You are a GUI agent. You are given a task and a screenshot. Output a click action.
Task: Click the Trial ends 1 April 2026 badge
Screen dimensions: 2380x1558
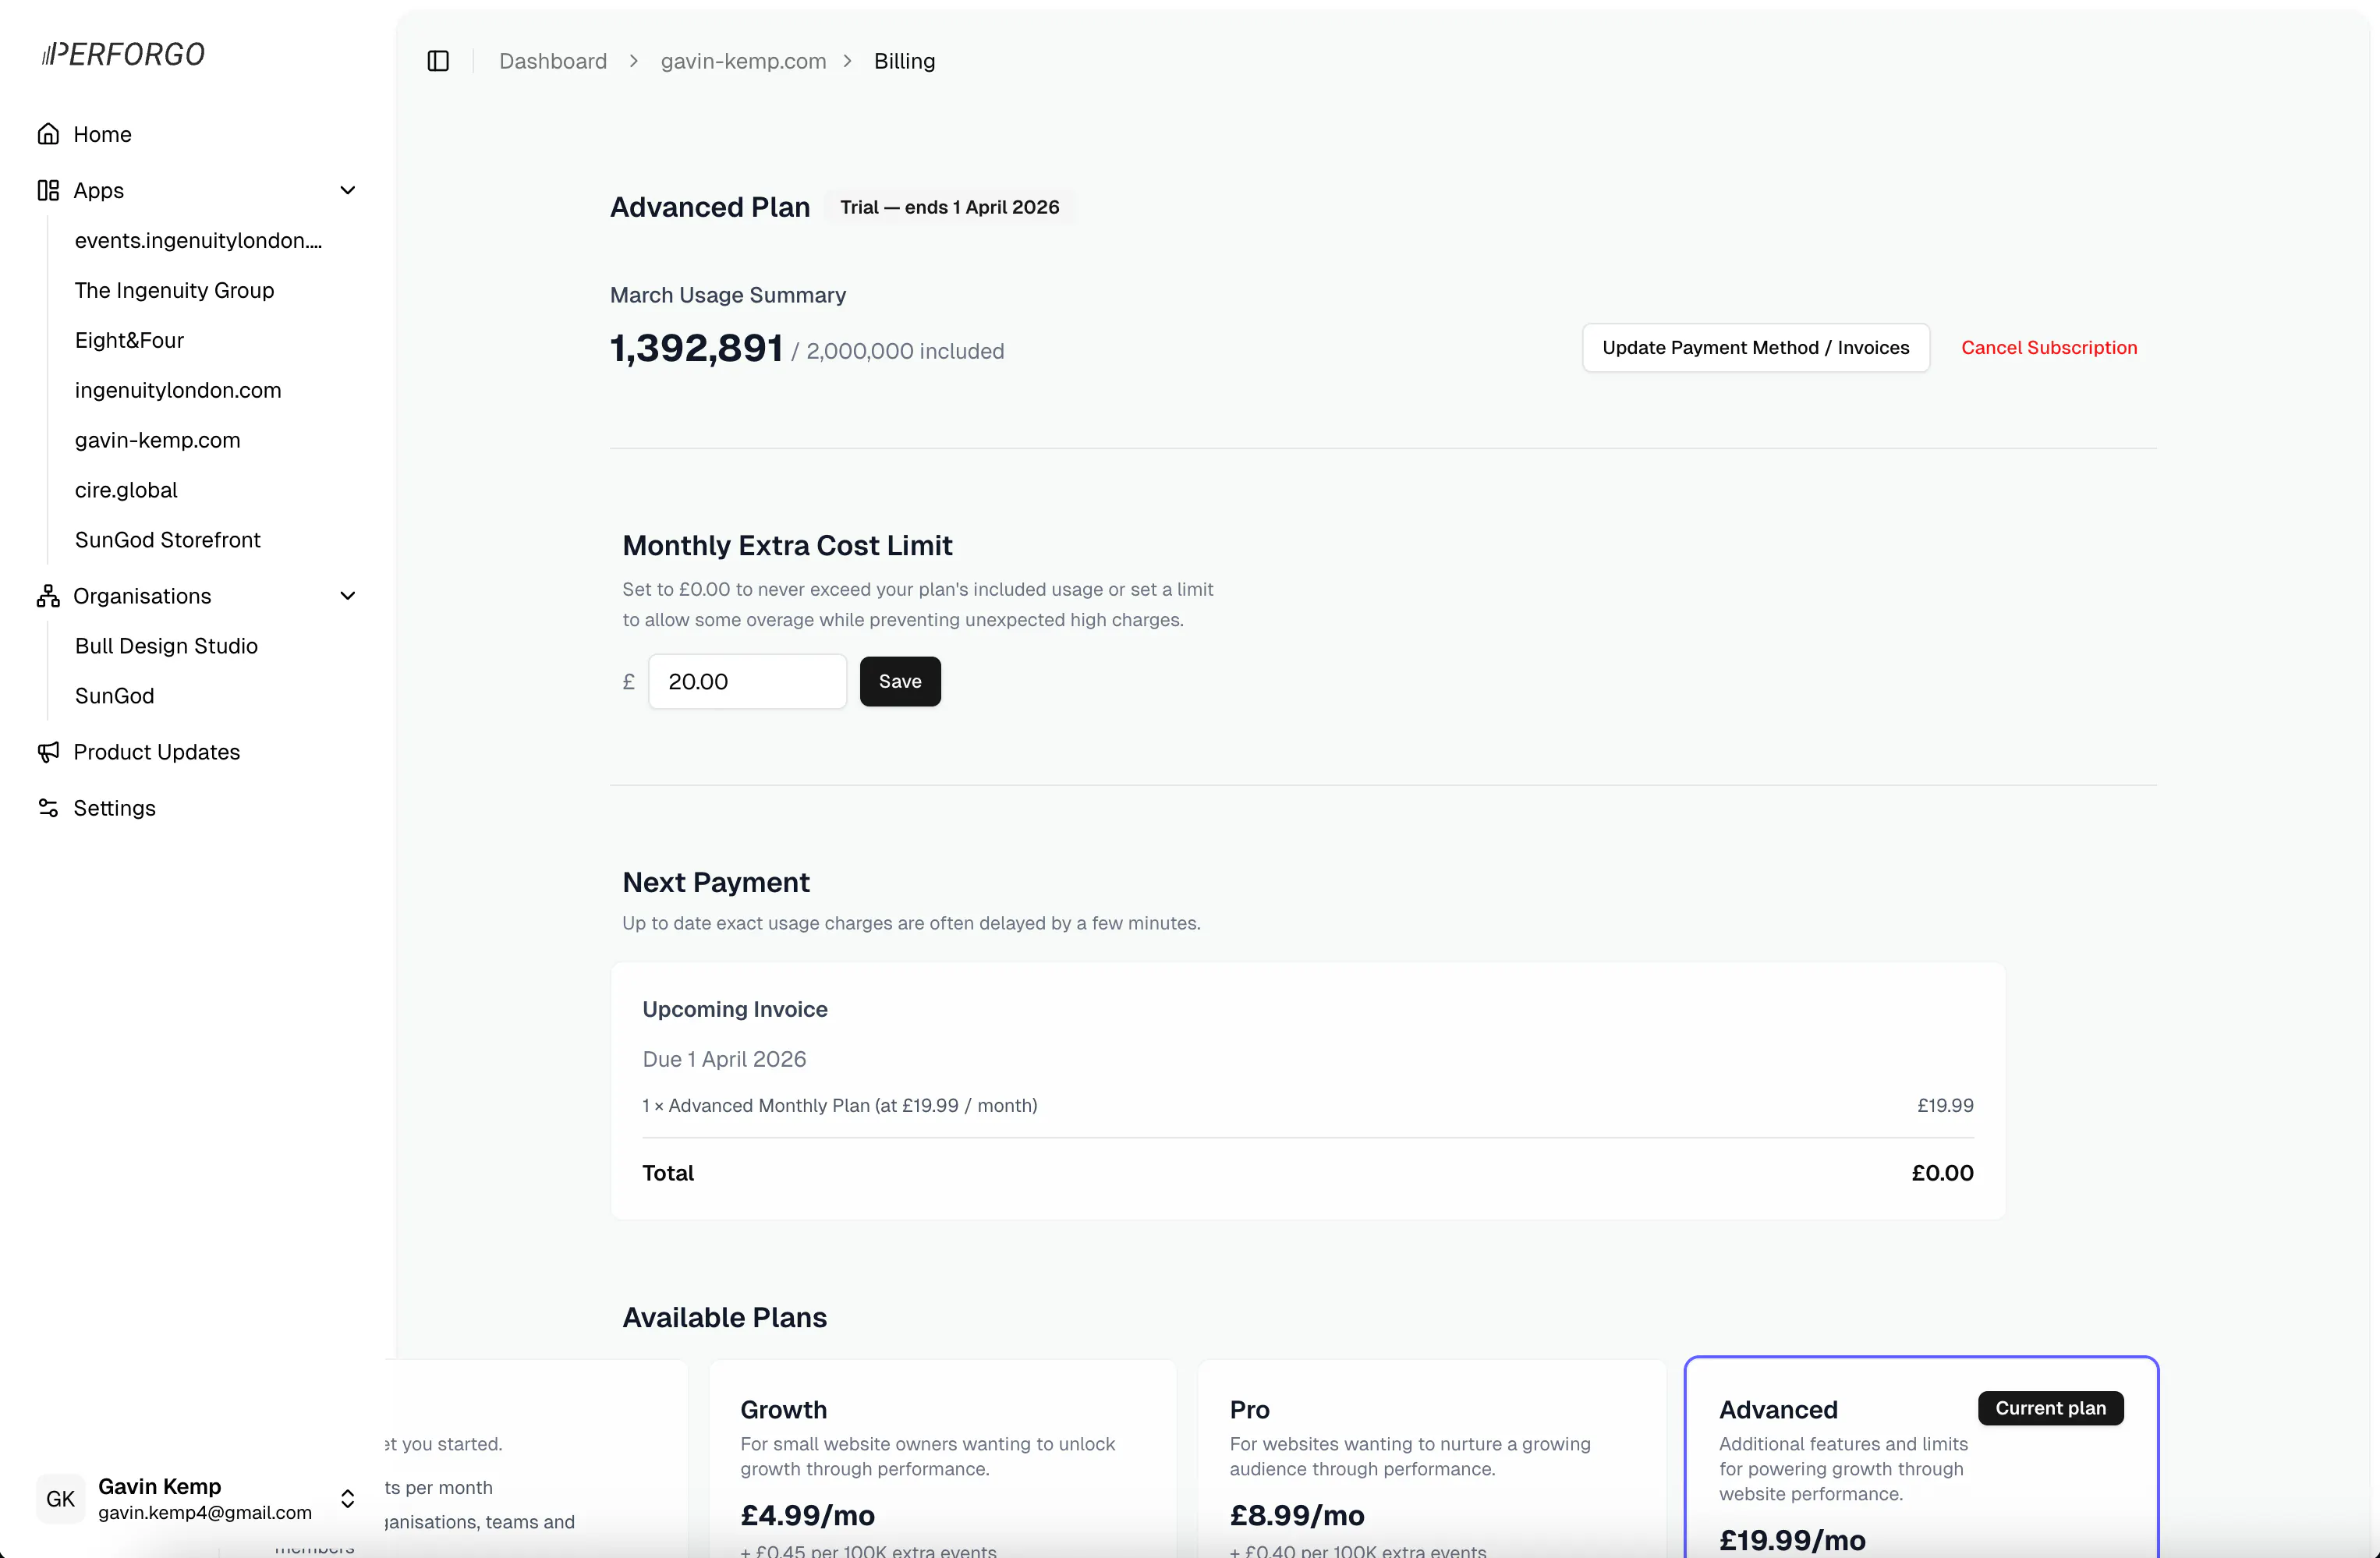(949, 207)
